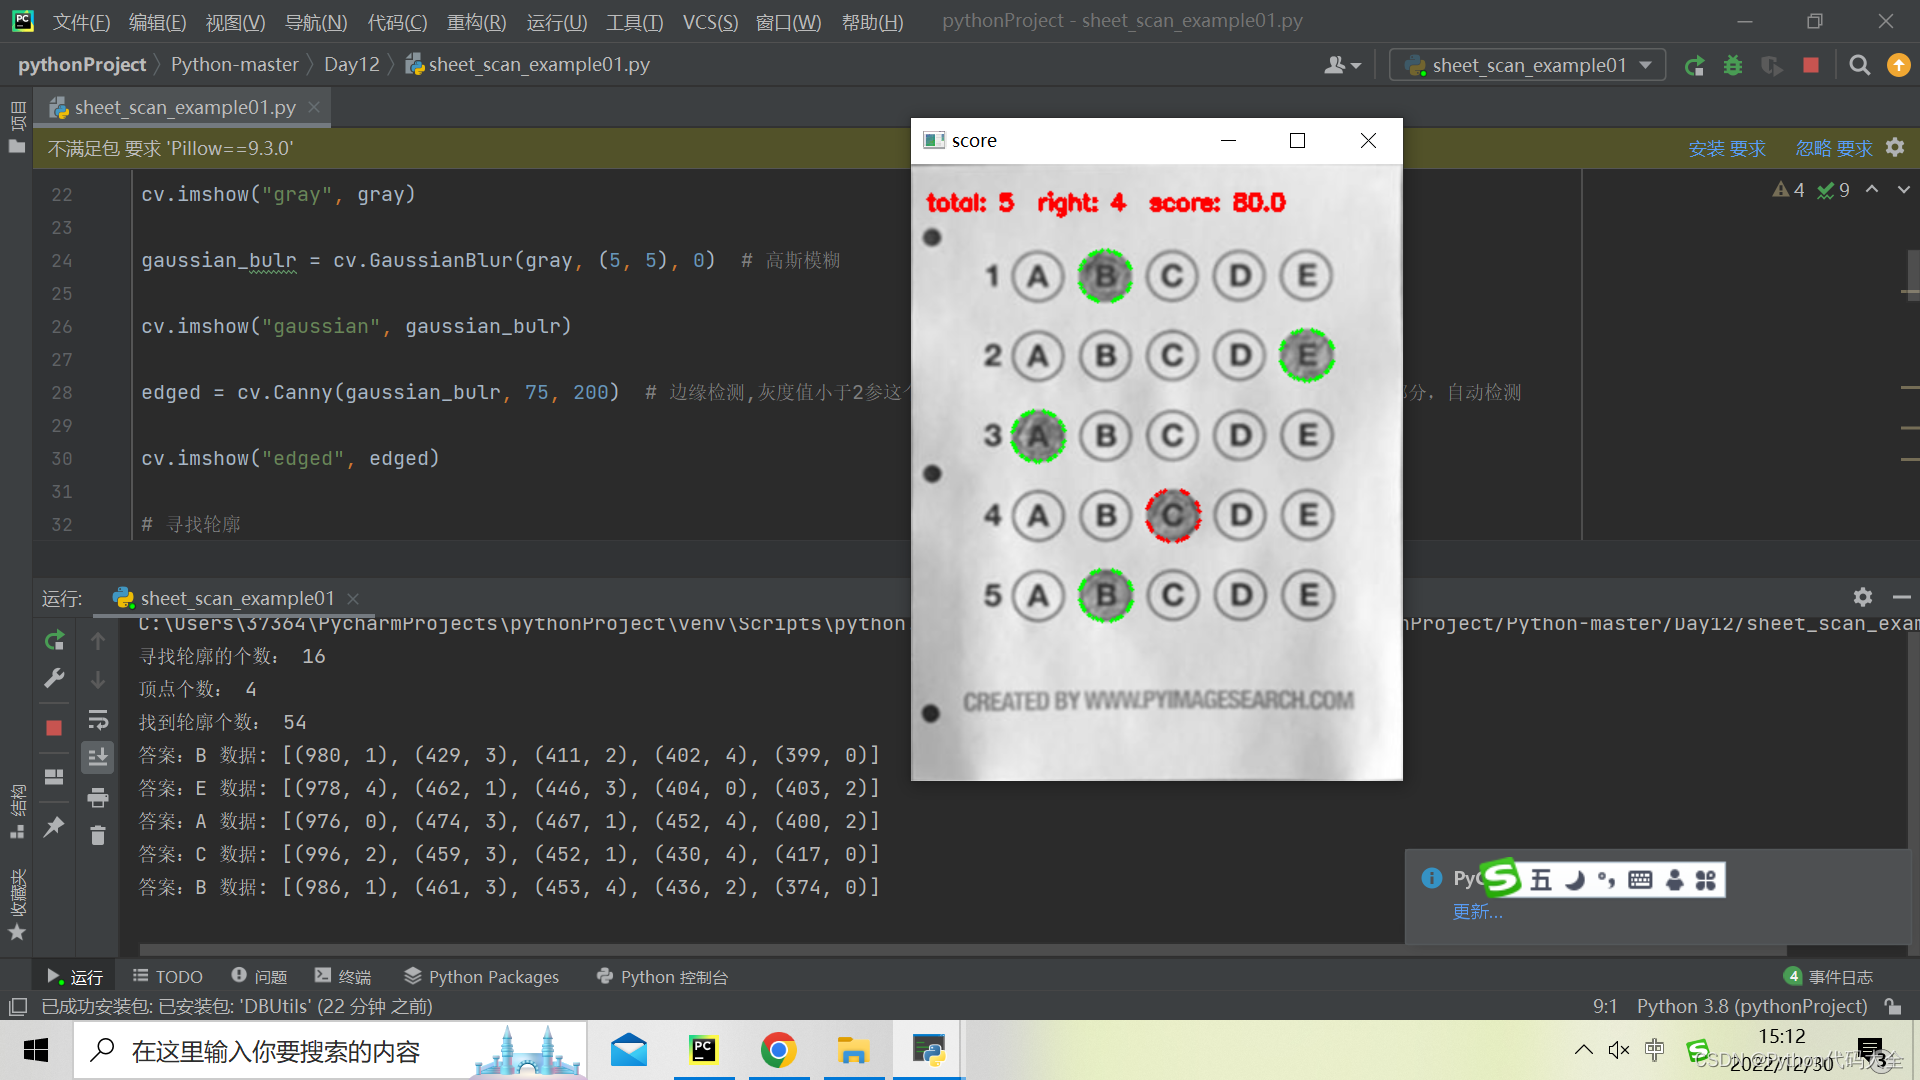Expand the user account dropdown
This screenshot has width=1920, height=1080.
coord(1343,66)
